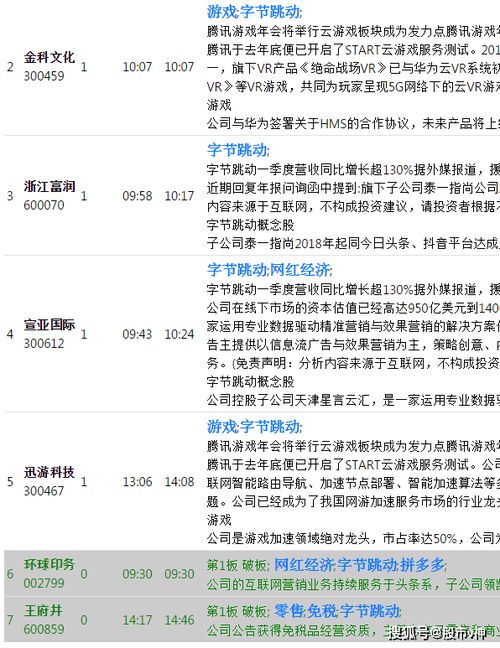The image size is (500, 648).
Task: Click stock name 迅游科技
Action: click(49, 472)
